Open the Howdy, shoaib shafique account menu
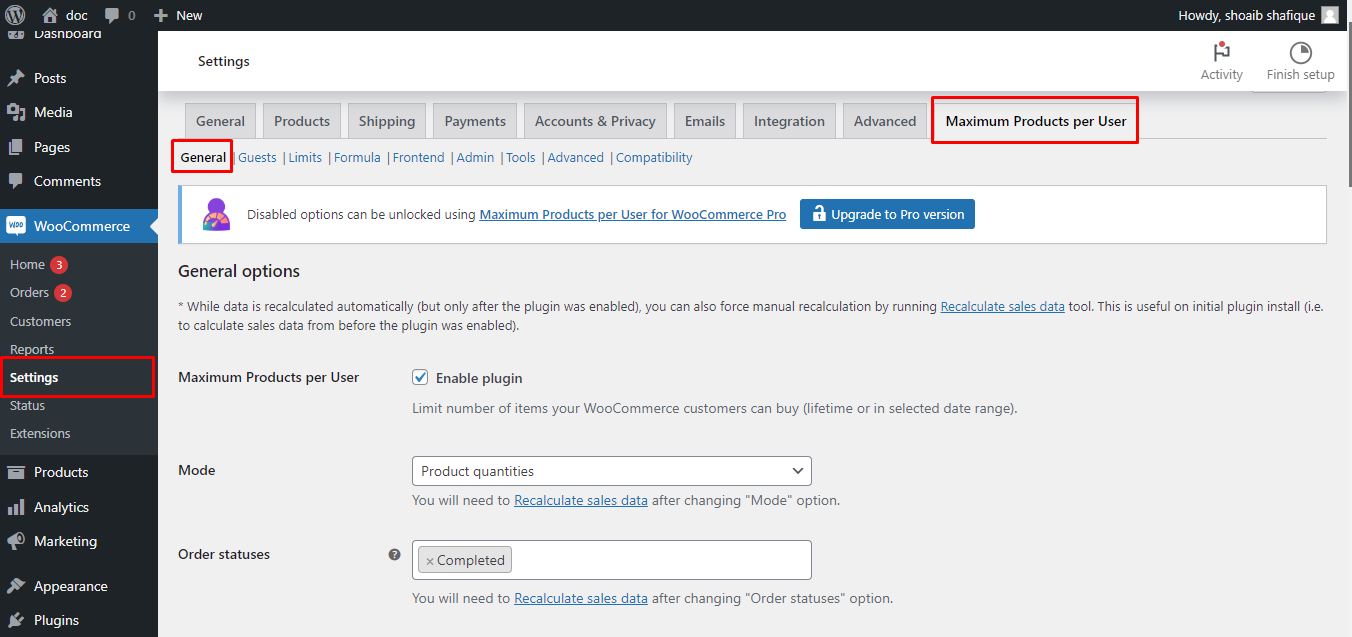 (x=1258, y=15)
